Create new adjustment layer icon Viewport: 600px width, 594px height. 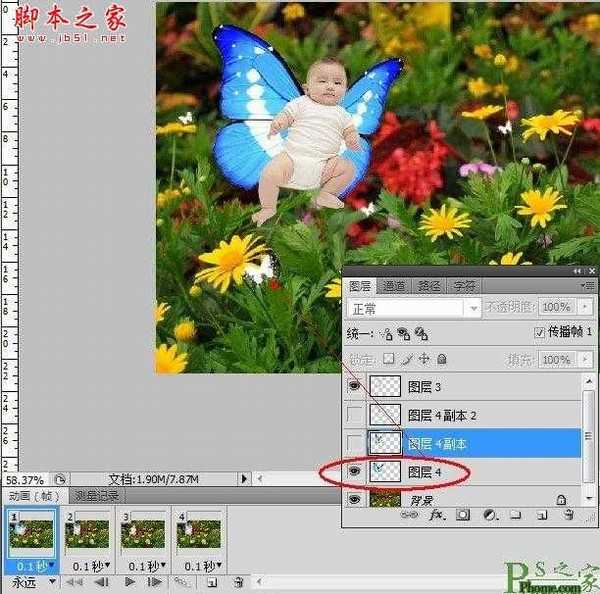click(490, 516)
